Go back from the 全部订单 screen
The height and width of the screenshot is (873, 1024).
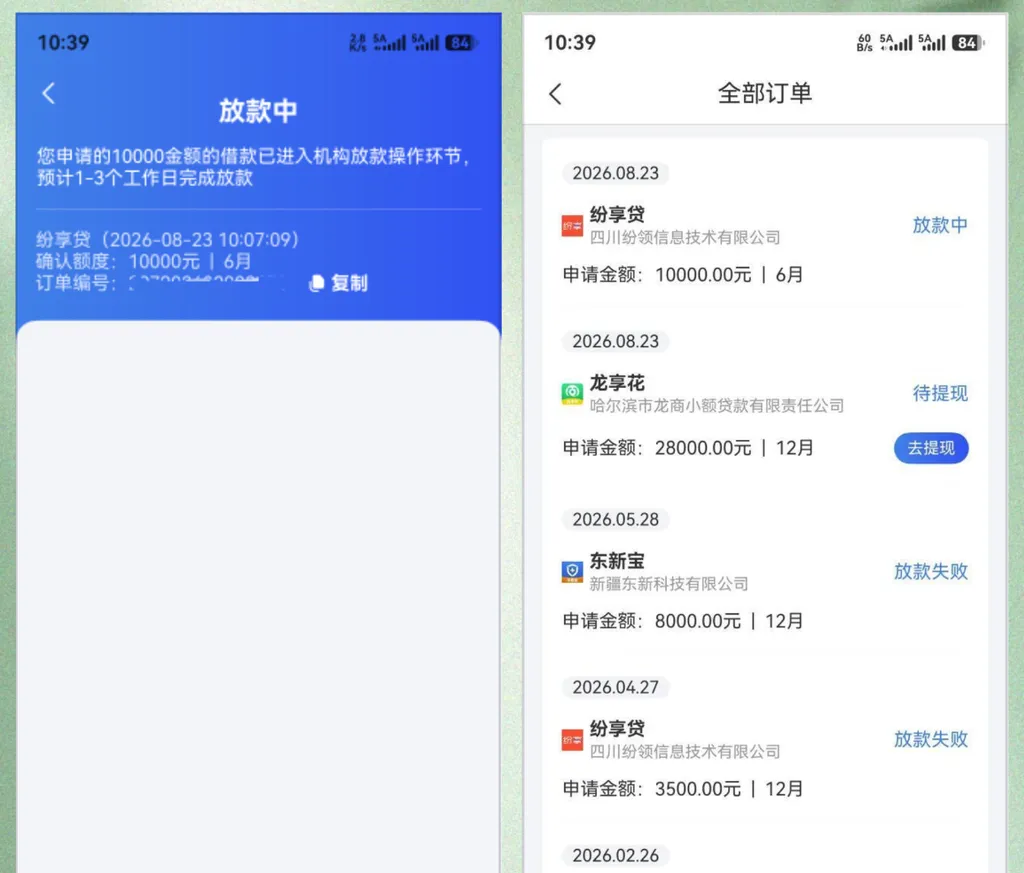point(555,94)
